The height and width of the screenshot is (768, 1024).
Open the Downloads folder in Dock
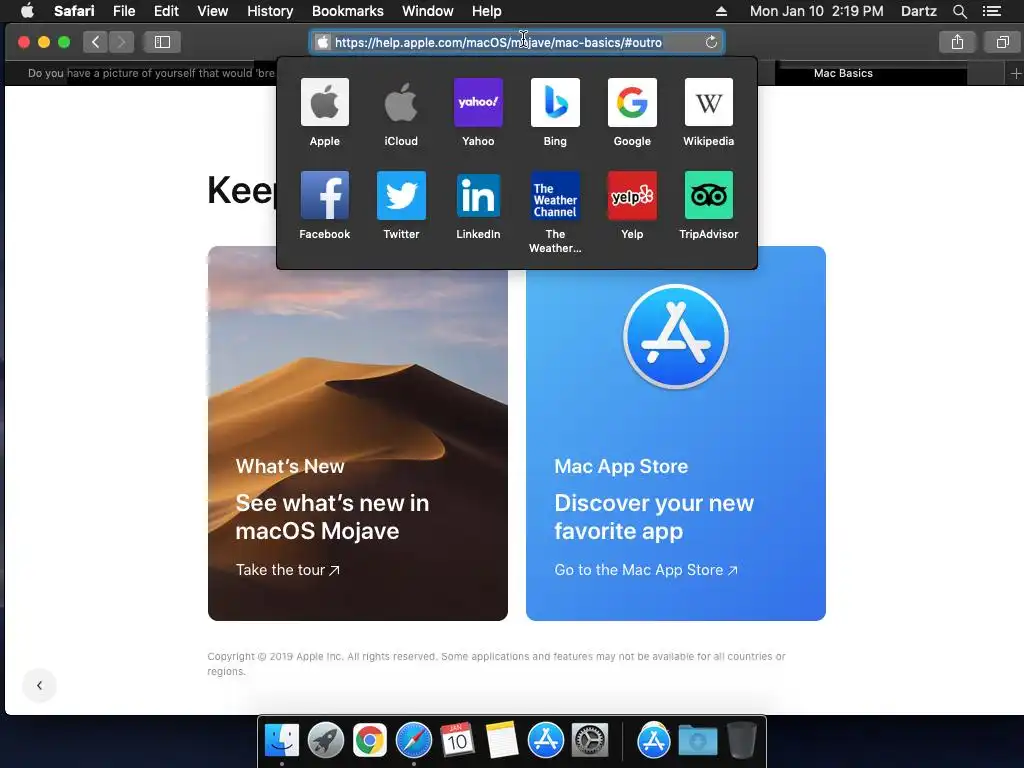pos(697,741)
